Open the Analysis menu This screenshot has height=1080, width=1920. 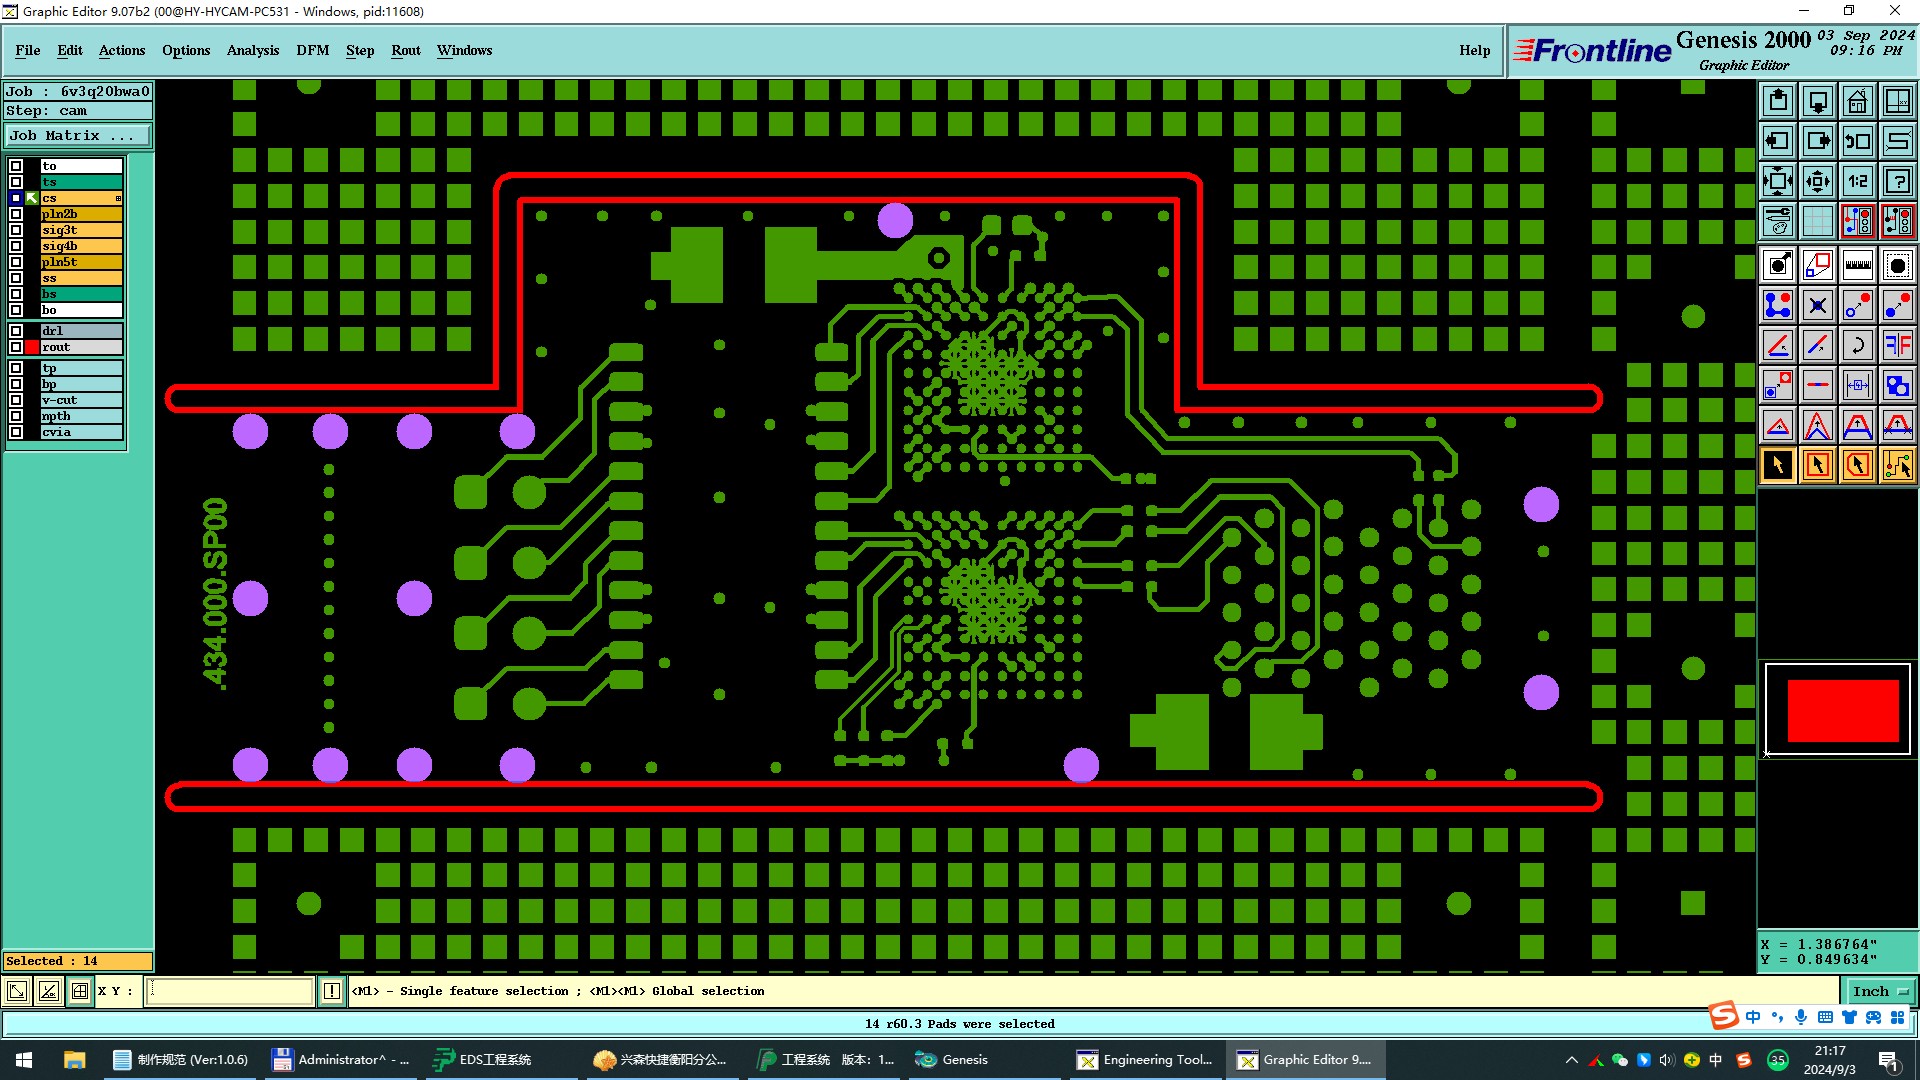[x=252, y=50]
